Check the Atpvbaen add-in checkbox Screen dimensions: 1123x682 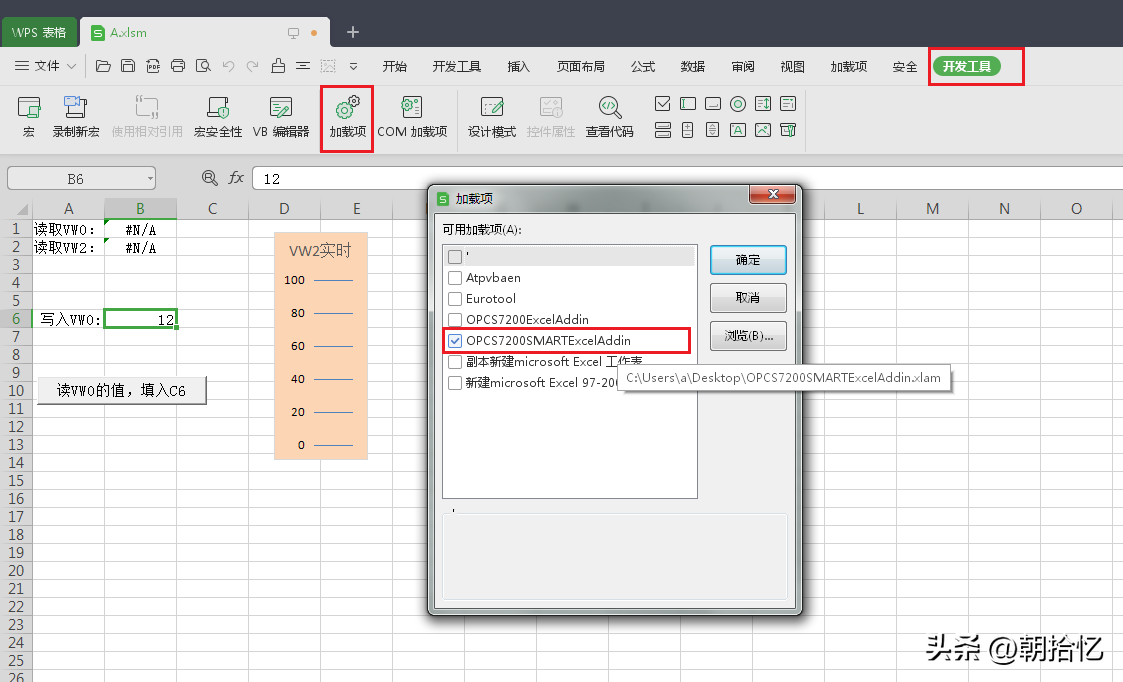tap(455, 278)
